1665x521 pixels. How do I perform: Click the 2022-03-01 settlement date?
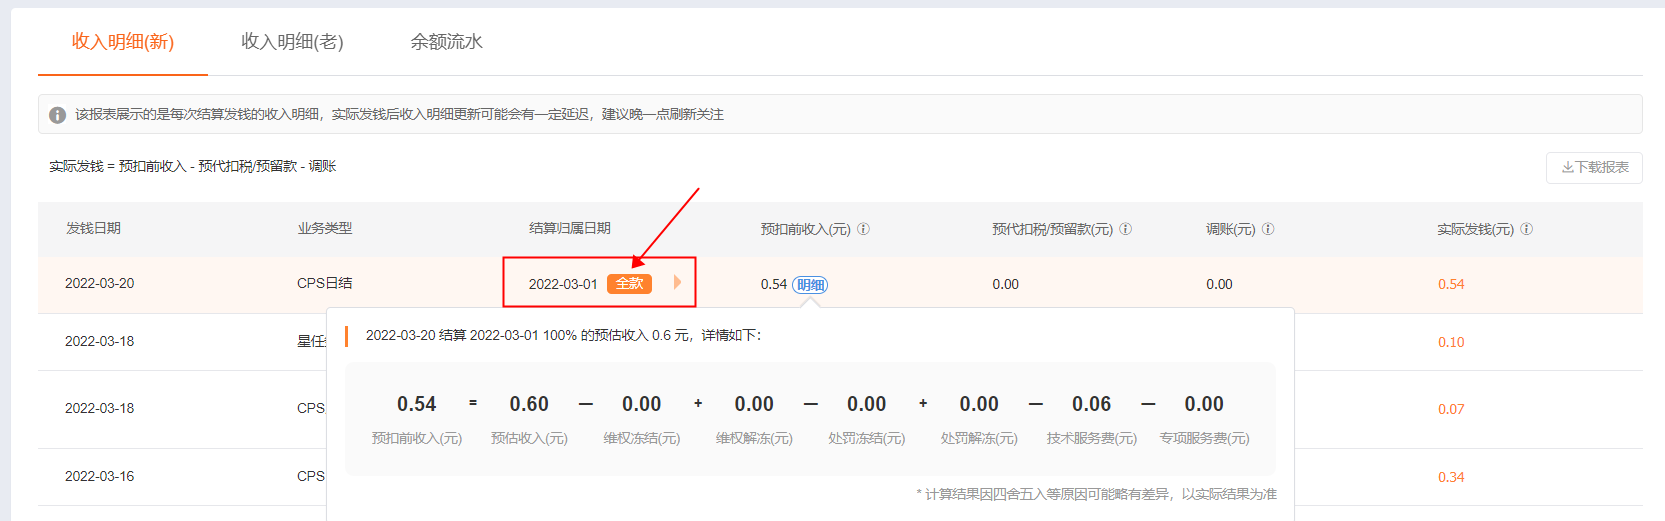(563, 285)
